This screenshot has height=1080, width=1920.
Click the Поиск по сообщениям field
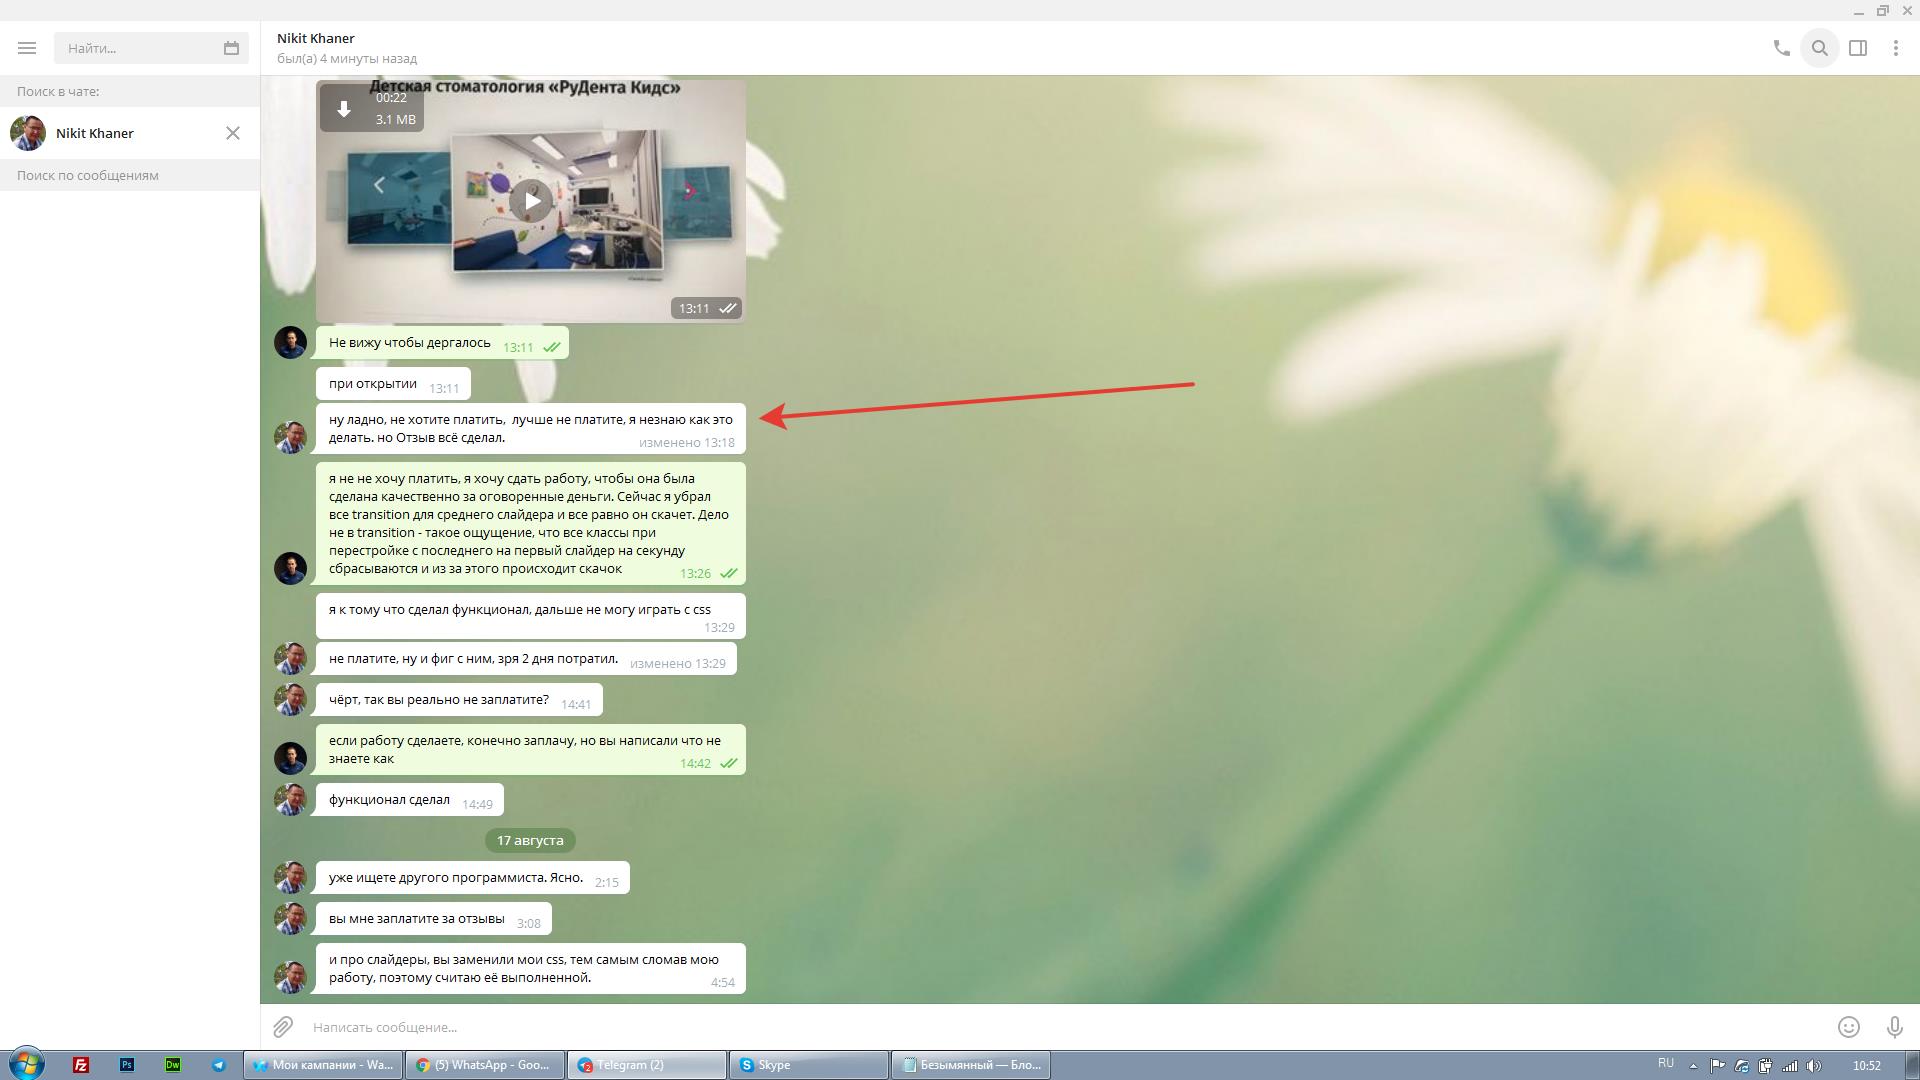130,175
